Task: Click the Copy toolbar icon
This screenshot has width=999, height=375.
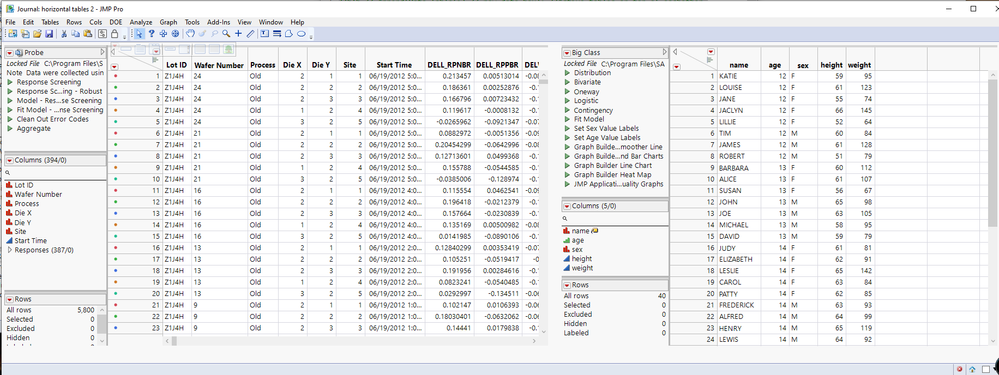Action: click(75, 34)
